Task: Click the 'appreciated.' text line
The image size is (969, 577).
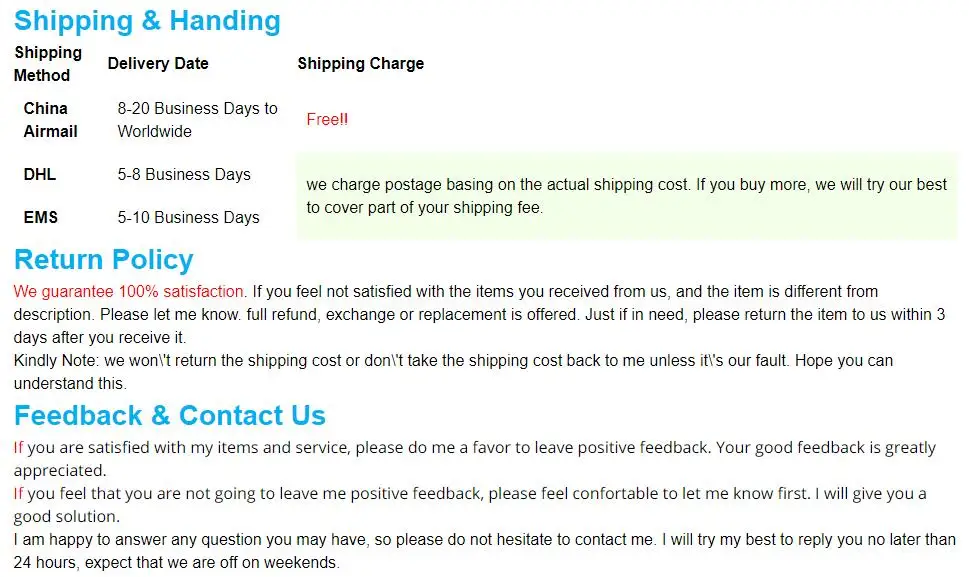Action: click(60, 471)
